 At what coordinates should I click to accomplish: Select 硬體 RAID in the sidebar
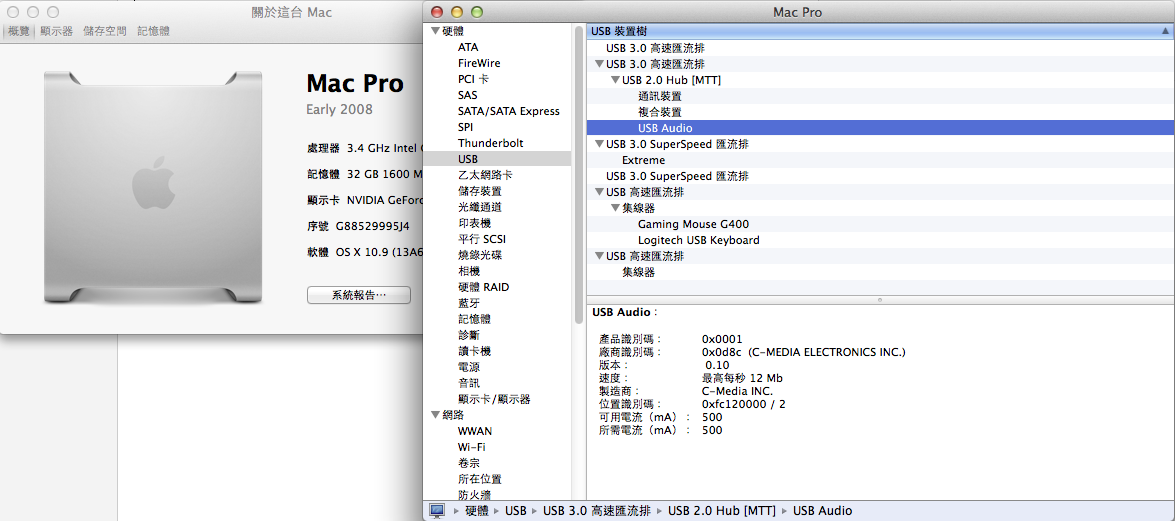point(483,287)
